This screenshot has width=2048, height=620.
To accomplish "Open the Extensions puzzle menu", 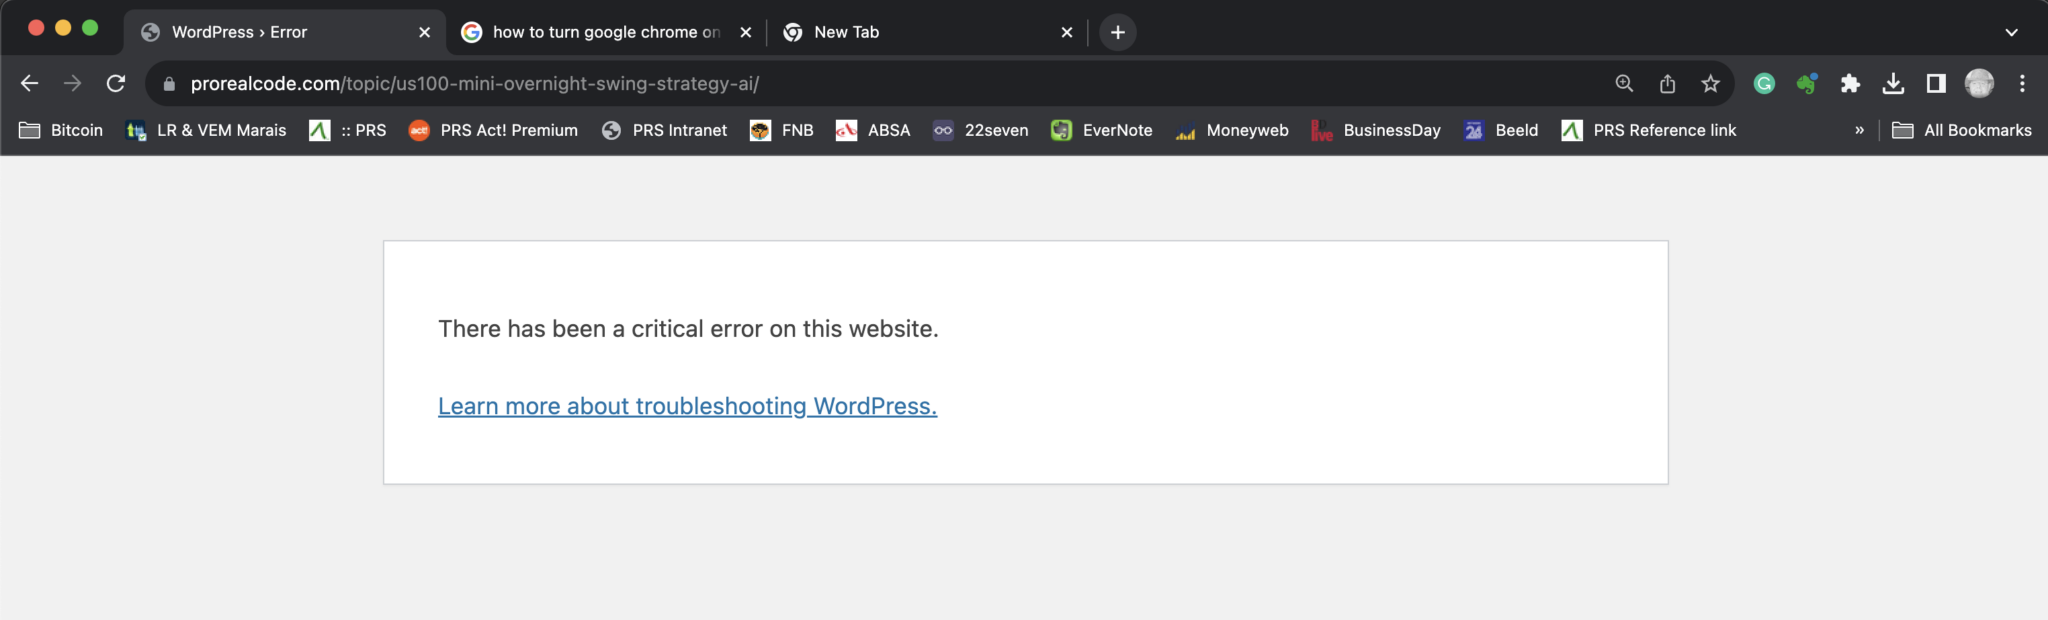I will click(1850, 84).
